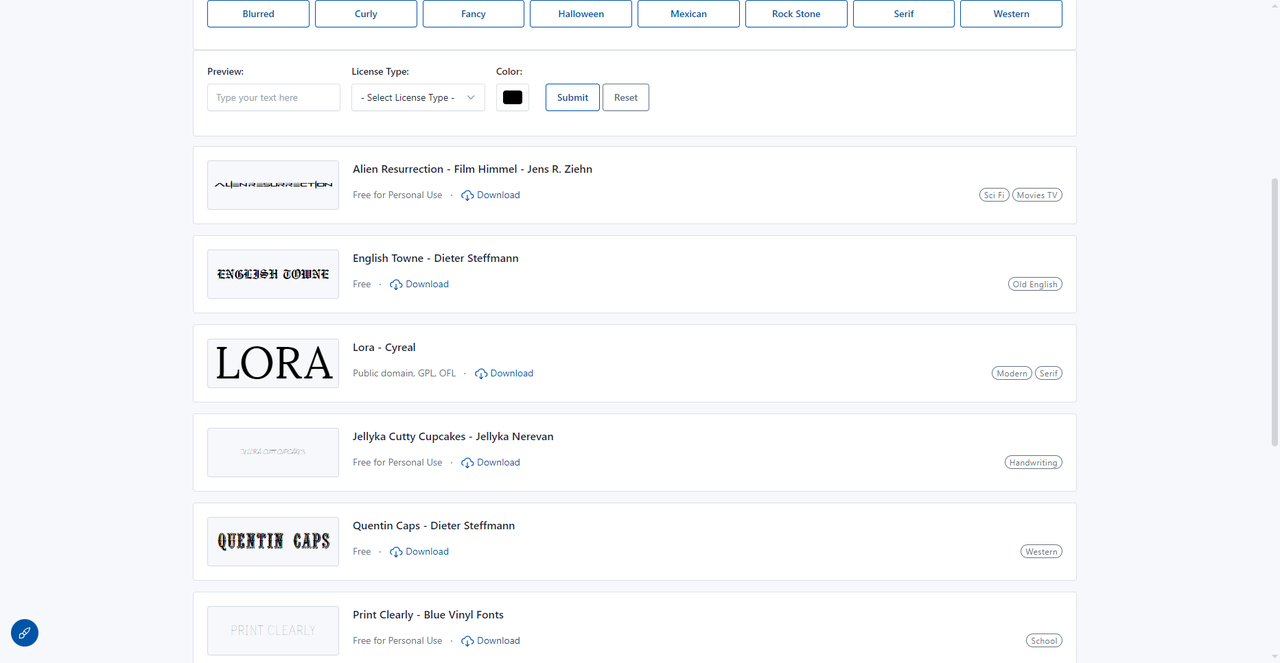Image resolution: width=1280 pixels, height=663 pixels.
Task: Click the download cloud icon for Quentin Caps
Action: pos(396,552)
